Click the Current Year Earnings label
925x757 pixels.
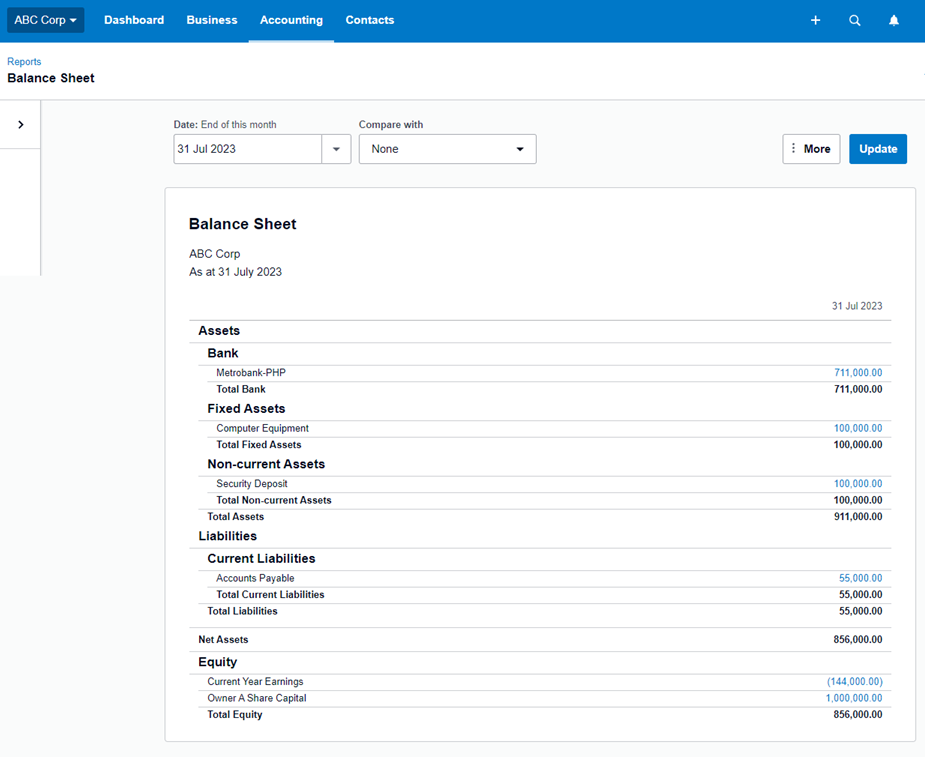click(x=255, y=681)
